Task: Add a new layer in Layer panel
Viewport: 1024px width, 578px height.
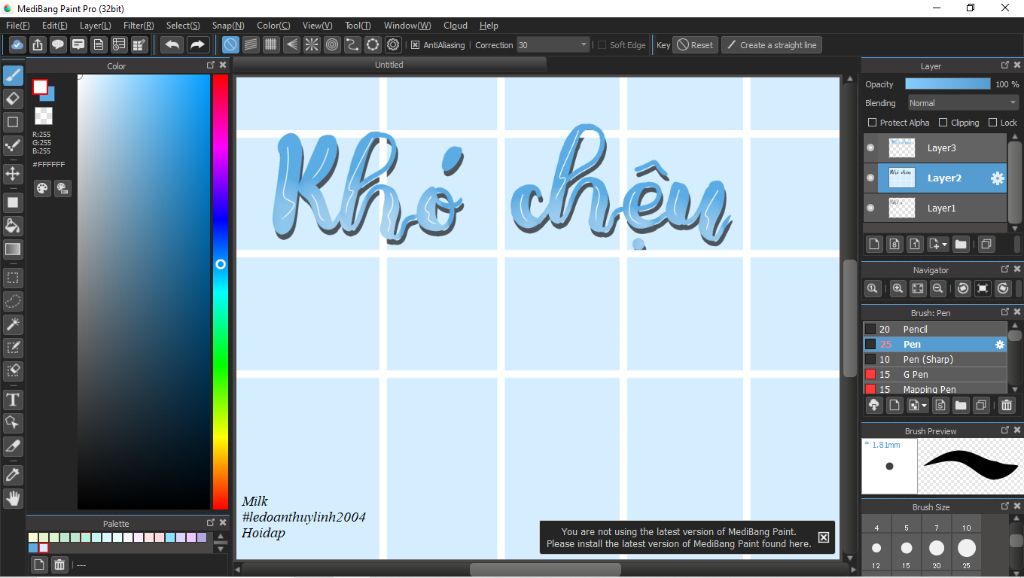Action: 874,244
